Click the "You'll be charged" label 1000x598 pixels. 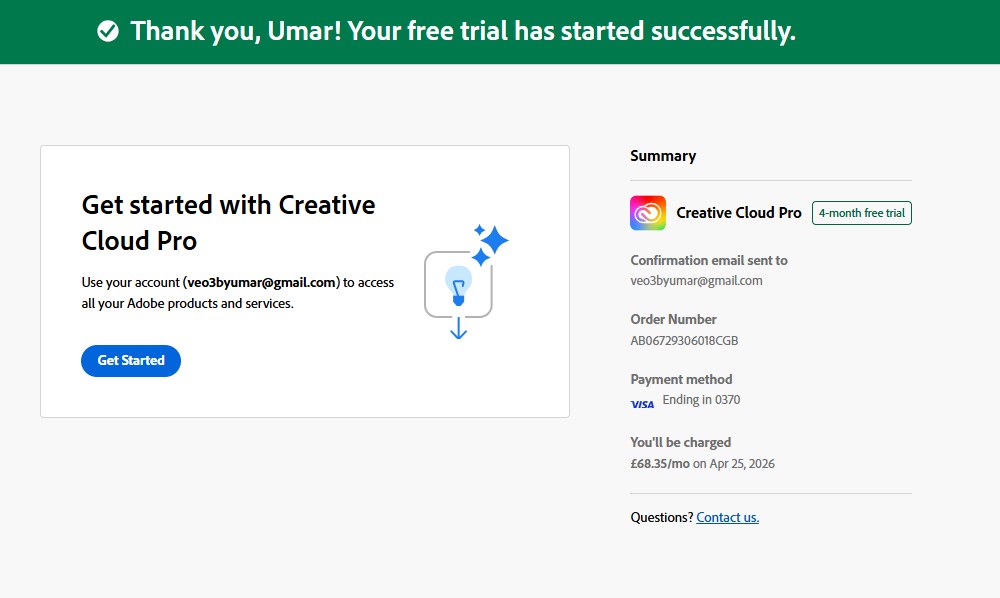point(680,442)
